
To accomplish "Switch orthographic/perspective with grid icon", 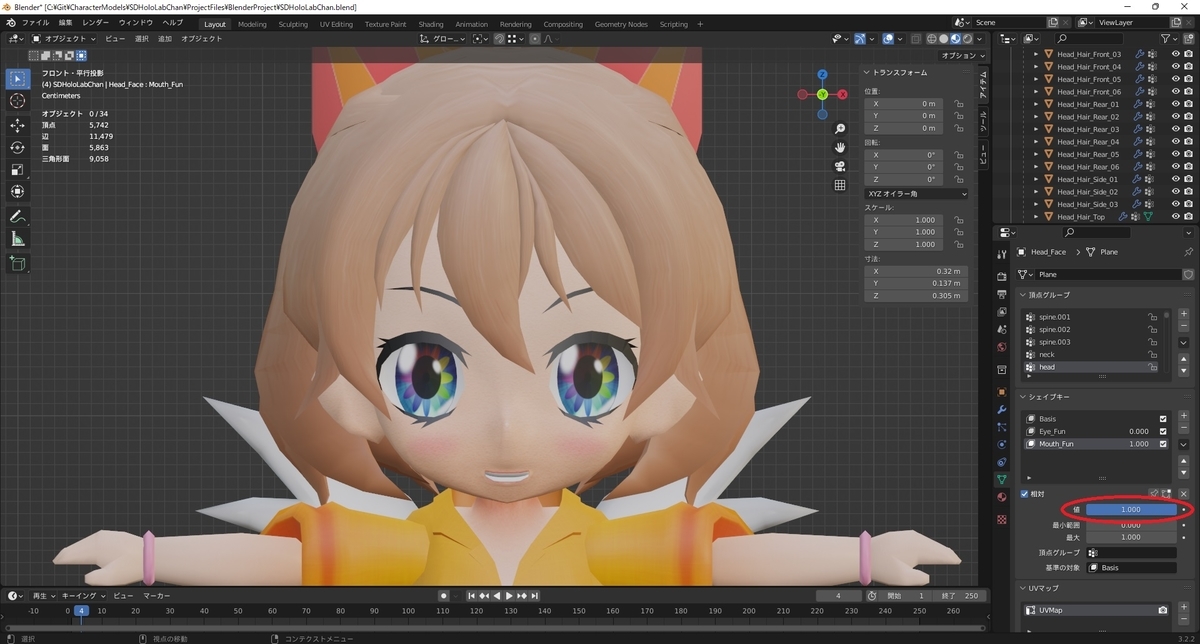I will [841, 185].
